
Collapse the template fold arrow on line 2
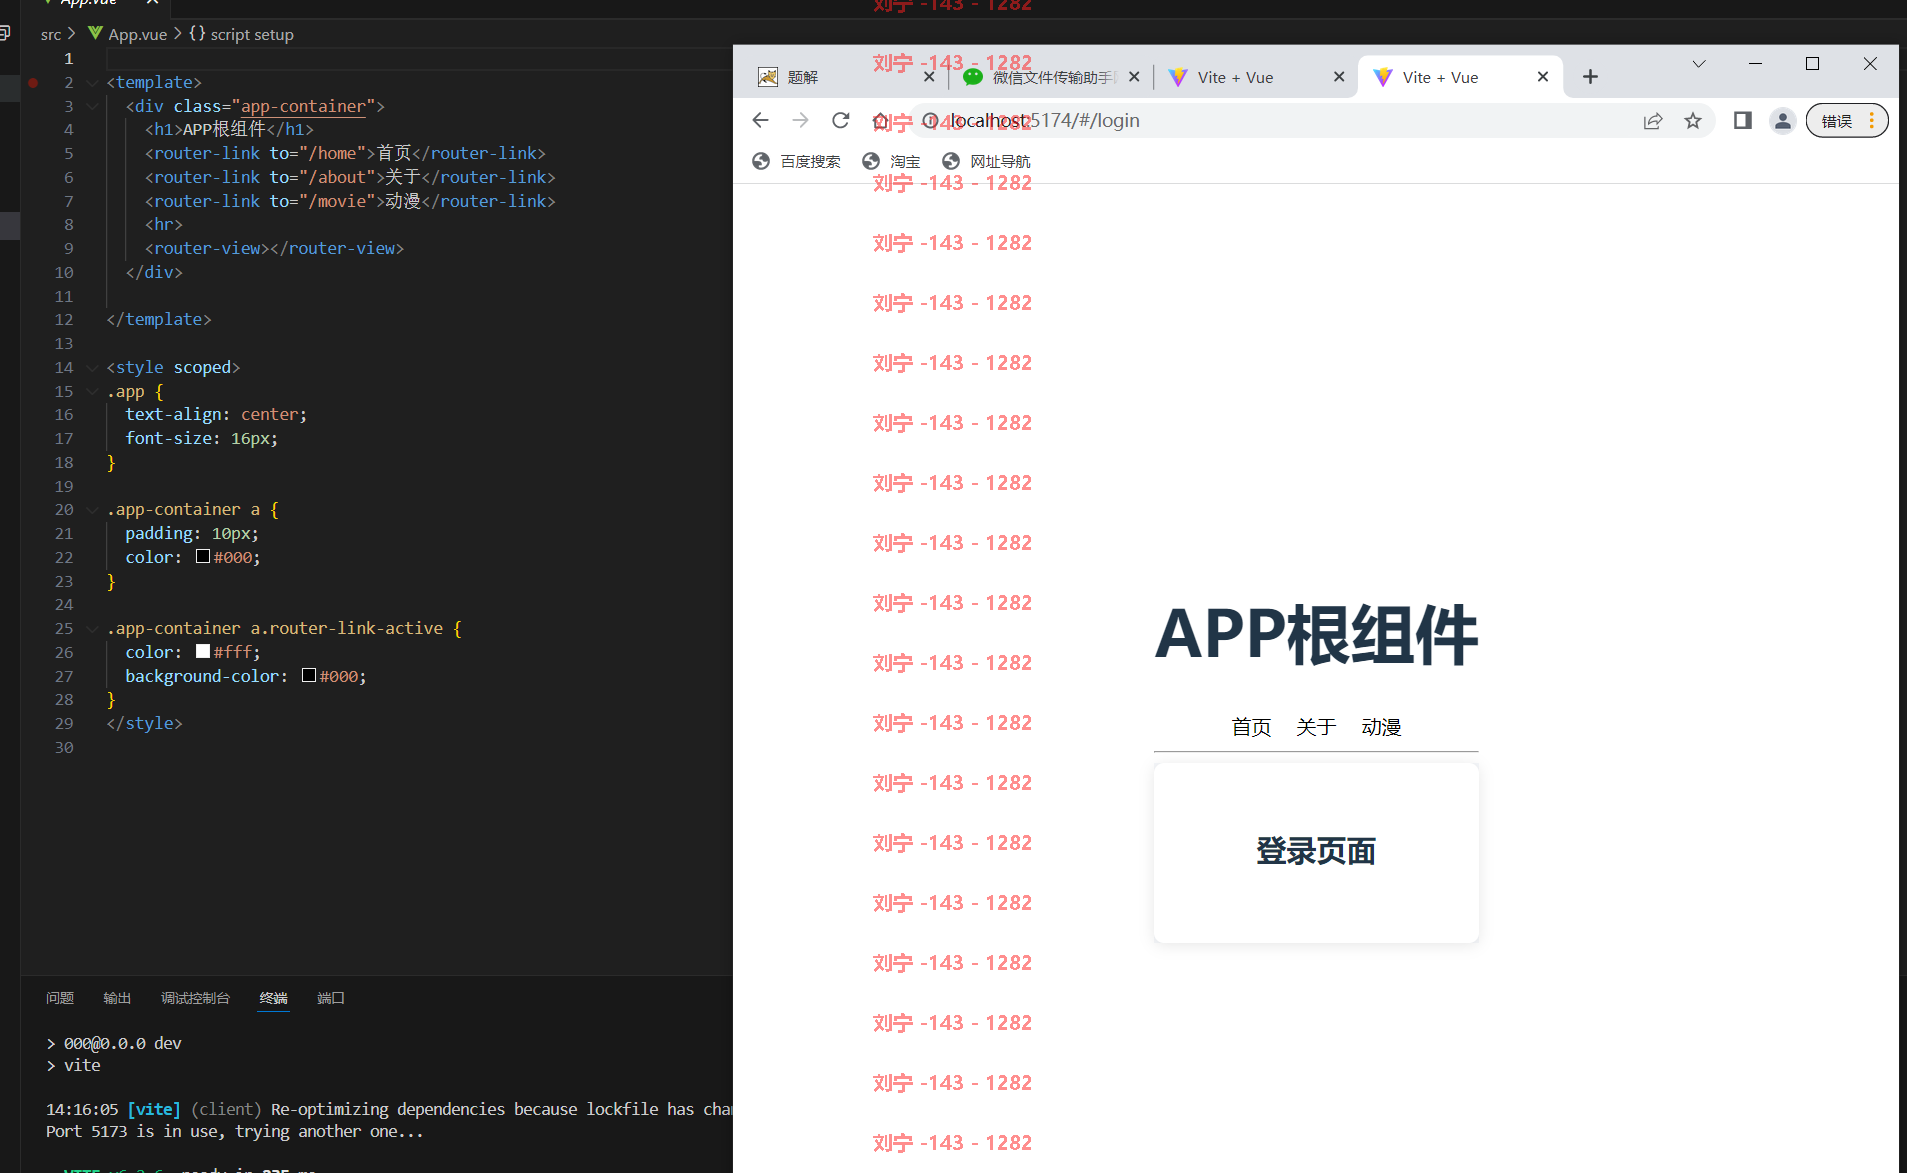(92, 82)
